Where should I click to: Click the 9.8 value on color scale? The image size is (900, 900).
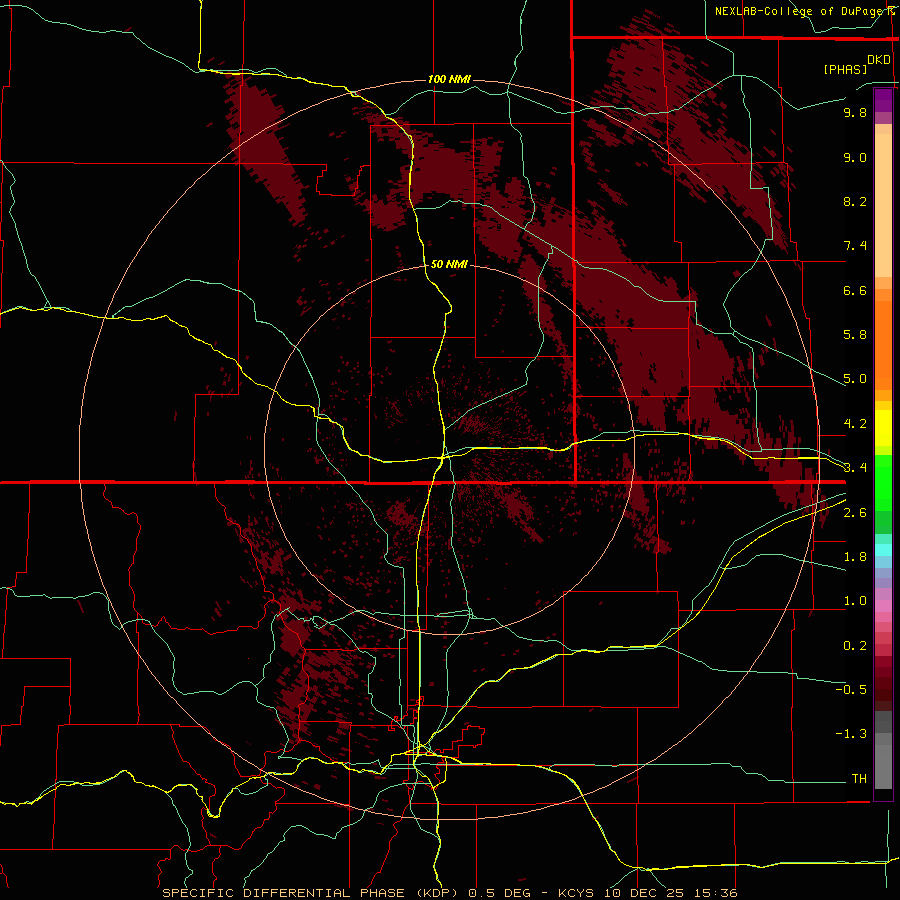(x=855, y=112)
